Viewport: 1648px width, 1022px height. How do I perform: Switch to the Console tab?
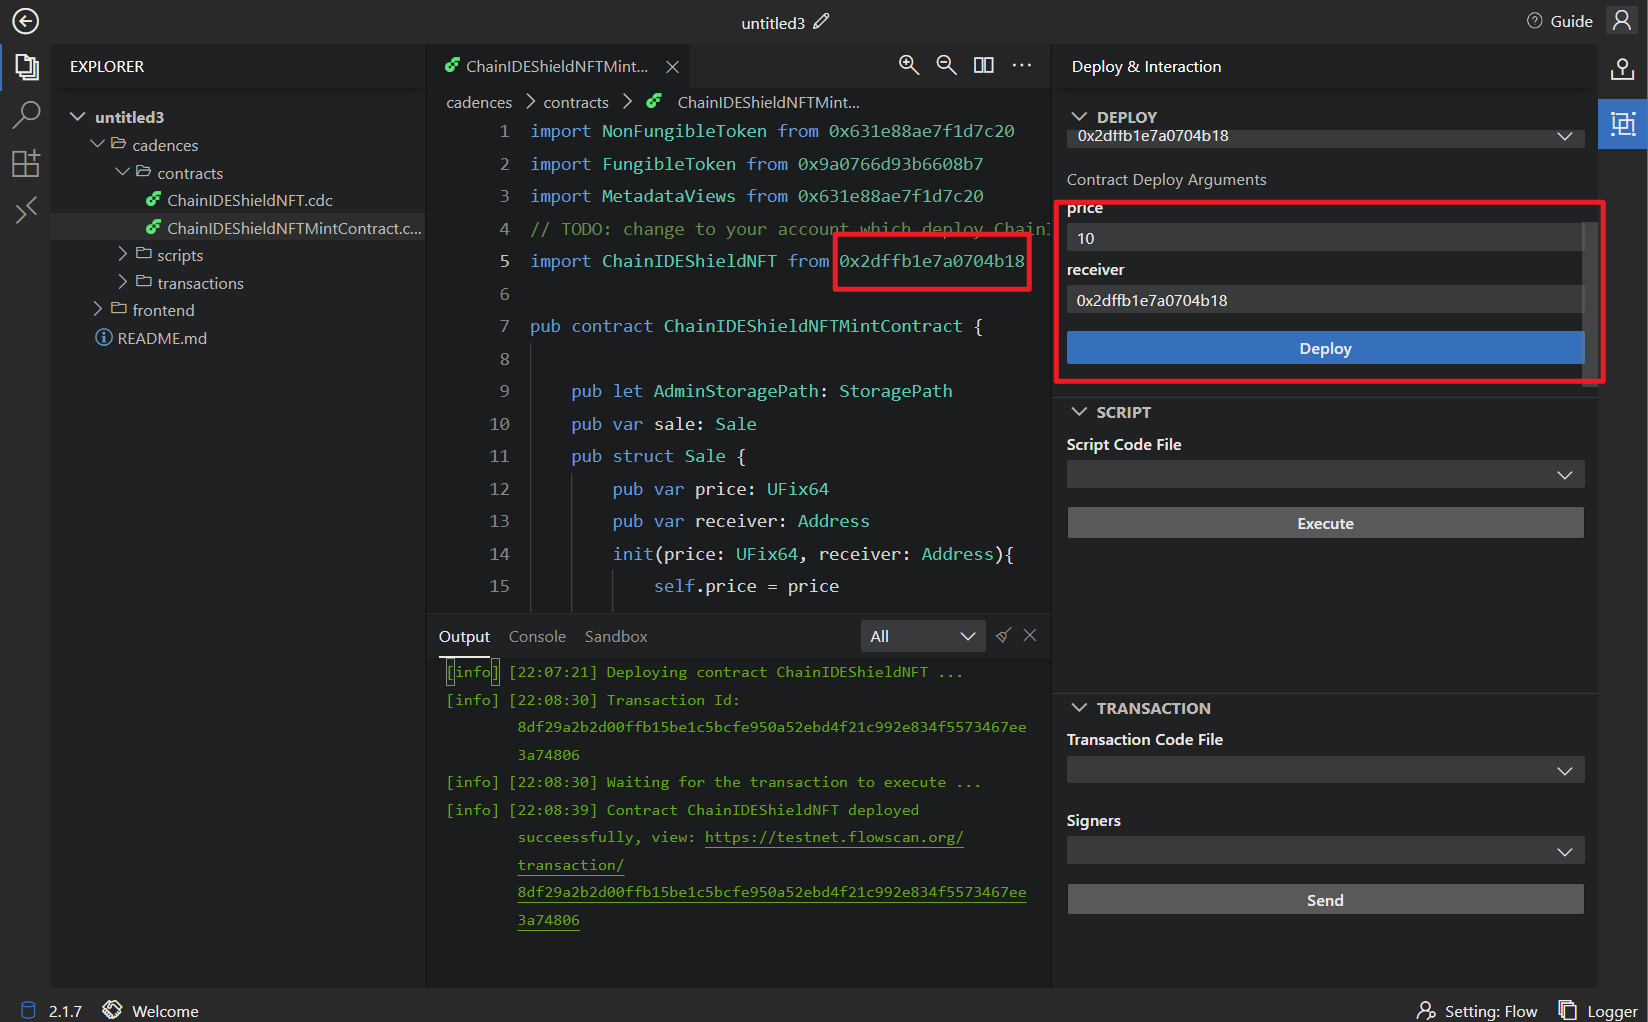(537, 636)
